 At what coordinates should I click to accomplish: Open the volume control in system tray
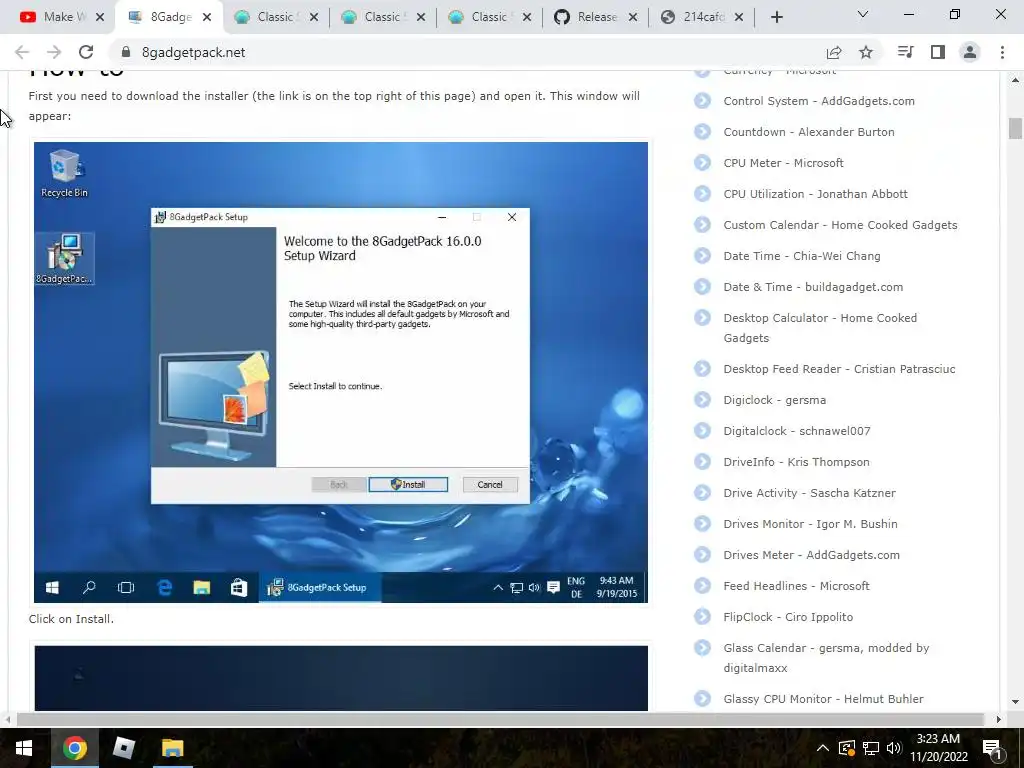[894, 748]
